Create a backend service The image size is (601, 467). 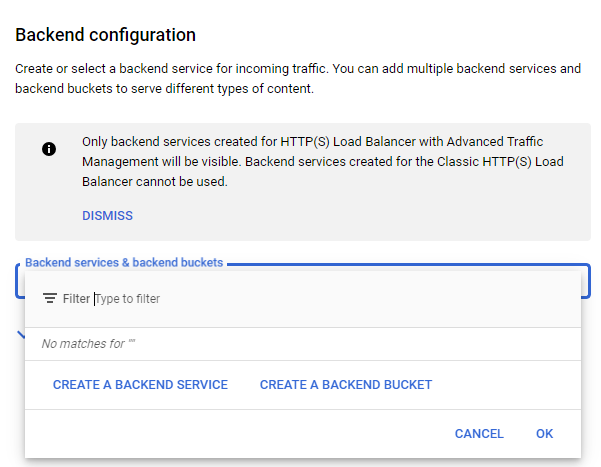point(140,385)
